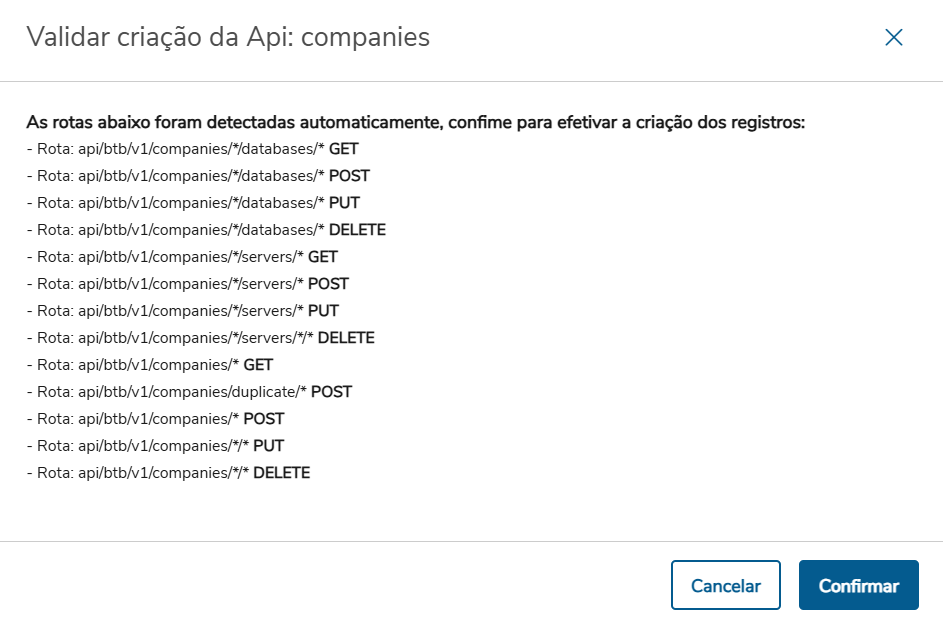Image resolution: width=943 pixels, height=627 pixels.
Task: Click the Confirmar button
Action: pyautogui.click(x=858, y=586)
